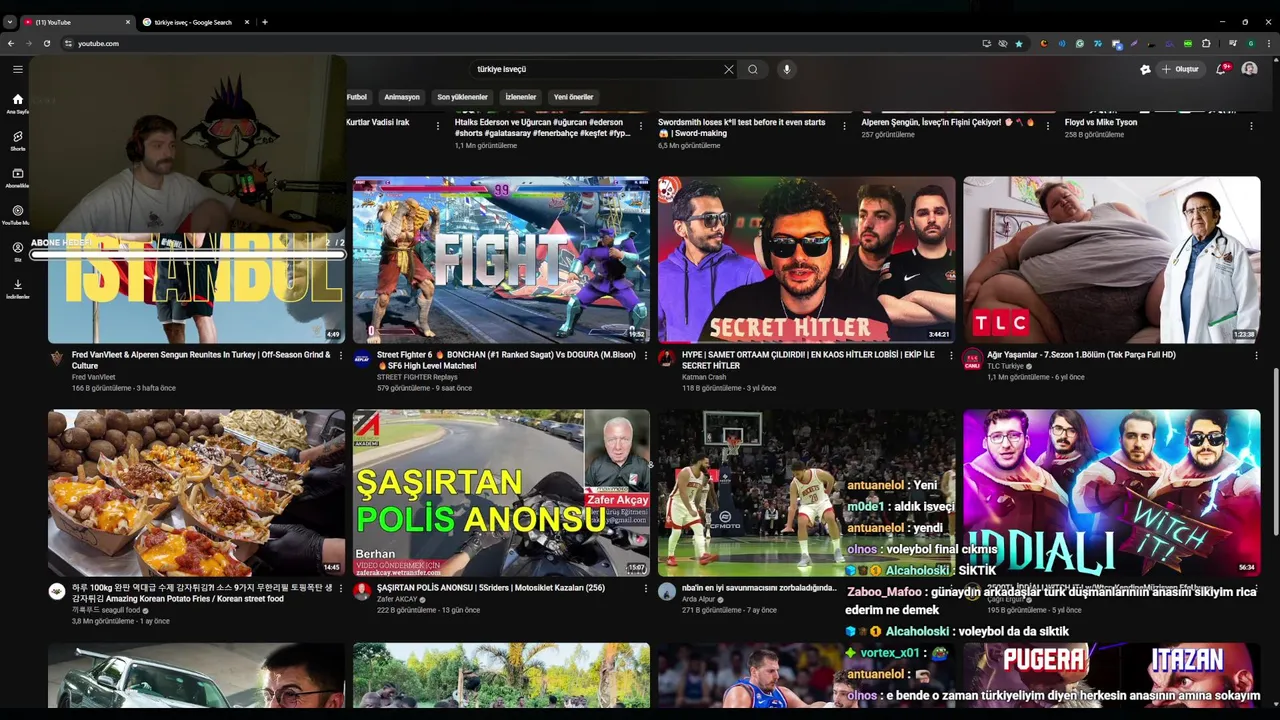Open Arda Alpur channel link

click(x=699, y=599)
